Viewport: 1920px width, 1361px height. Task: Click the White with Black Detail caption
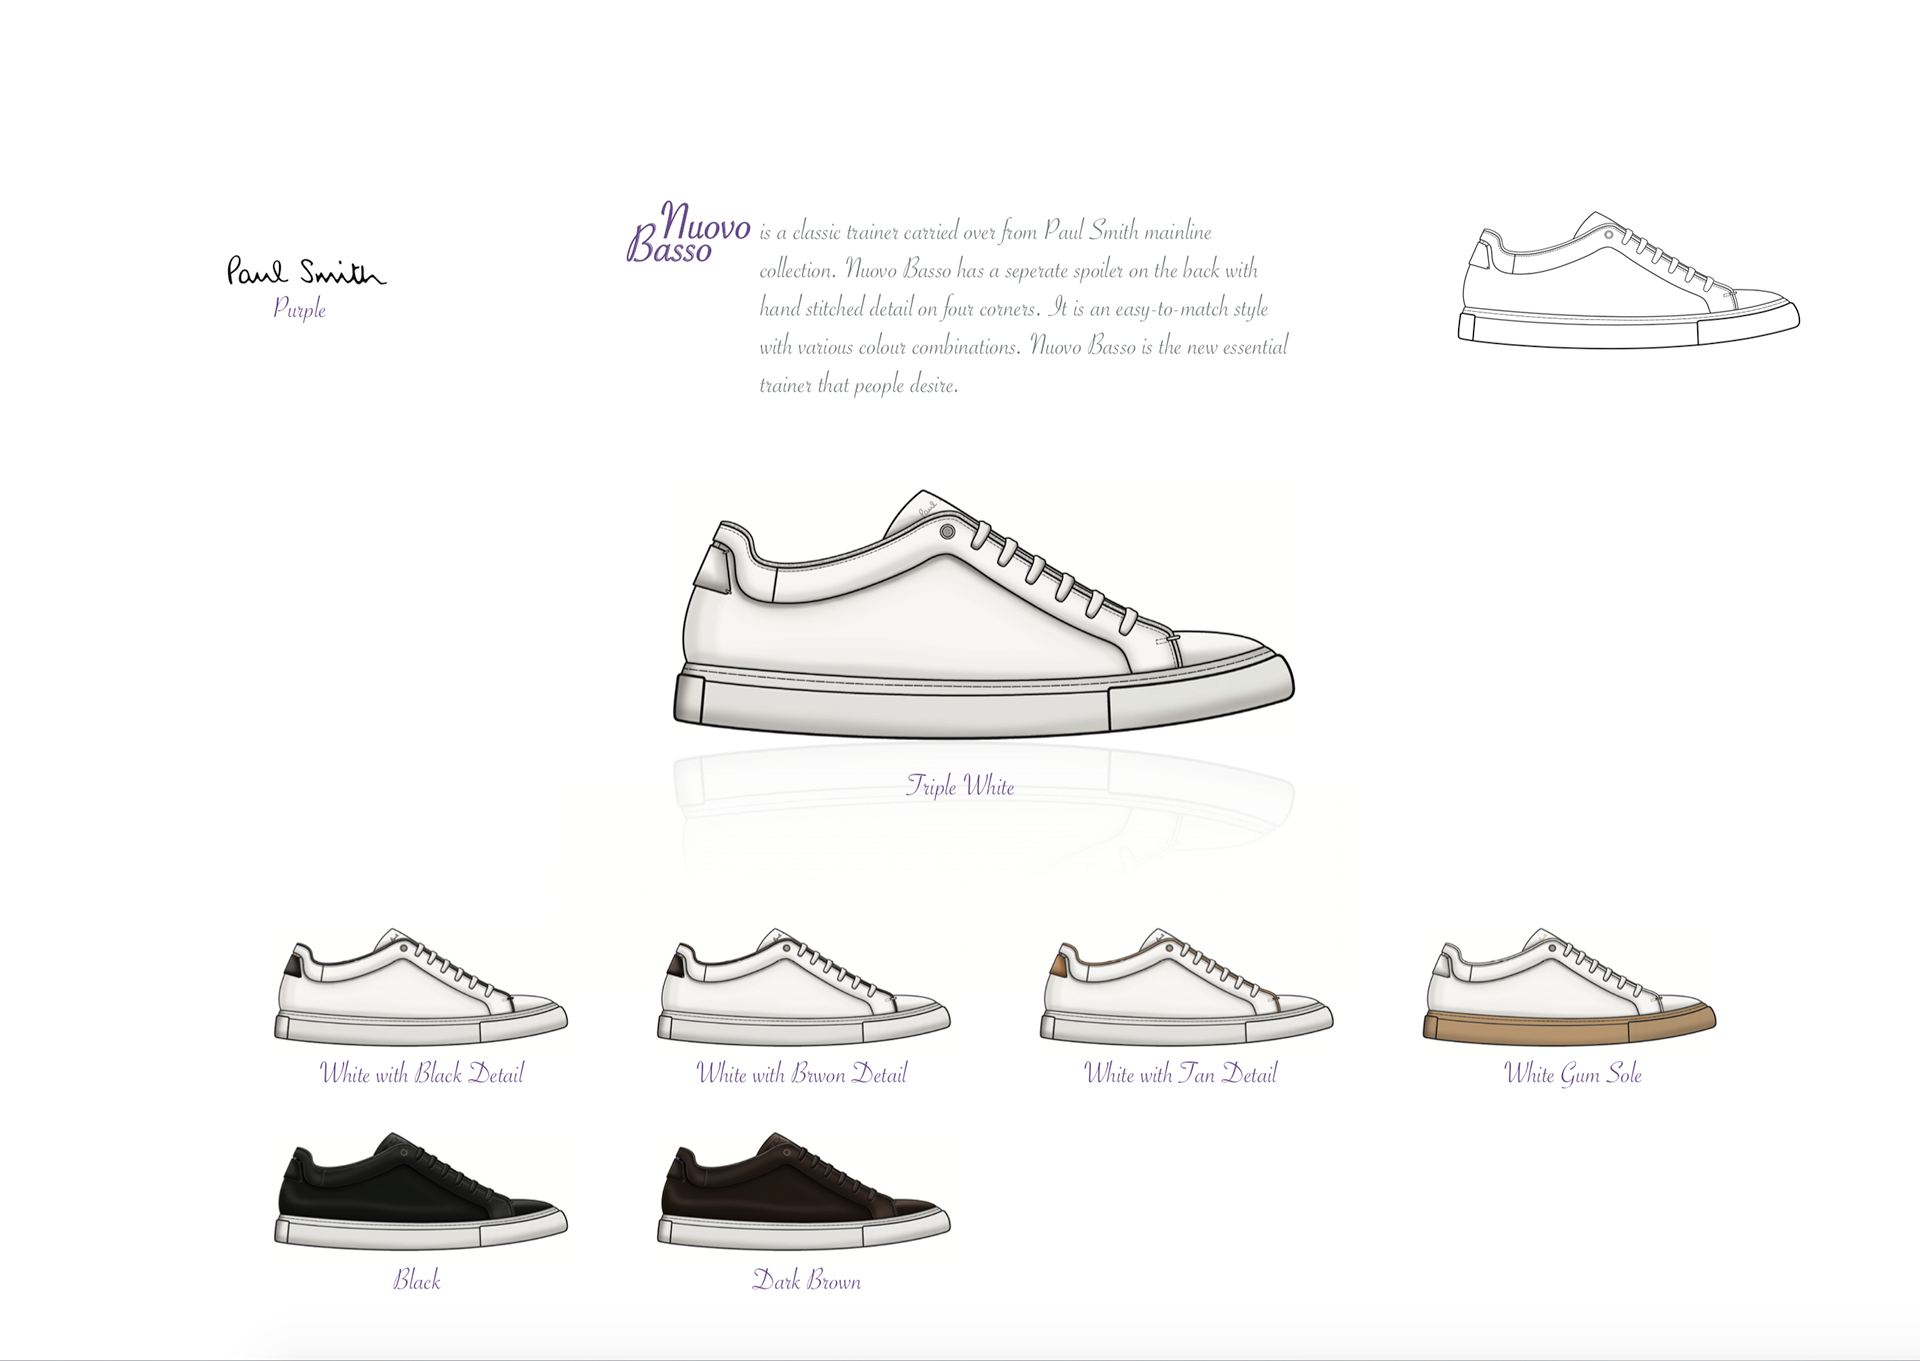pyautogui.click(x=421, y=1074)
